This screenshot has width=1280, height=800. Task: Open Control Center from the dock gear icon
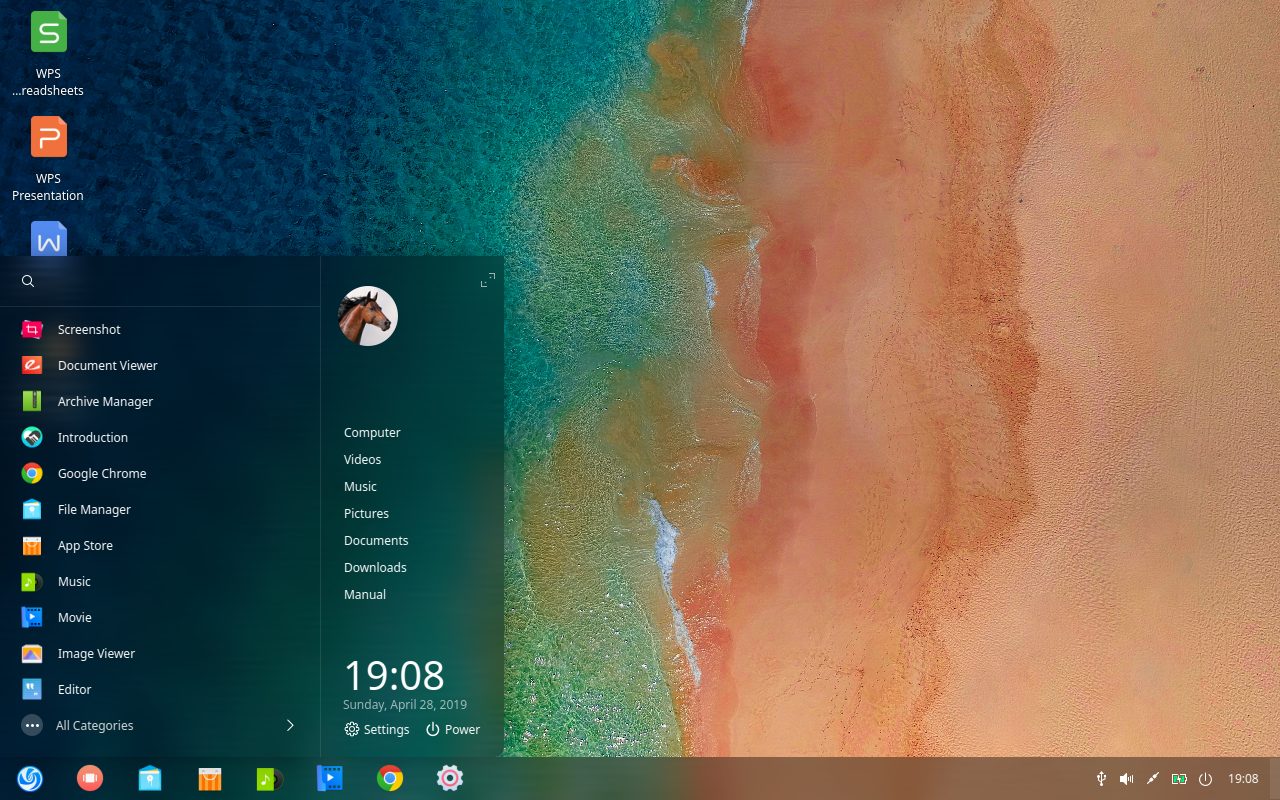coord(449,778)
